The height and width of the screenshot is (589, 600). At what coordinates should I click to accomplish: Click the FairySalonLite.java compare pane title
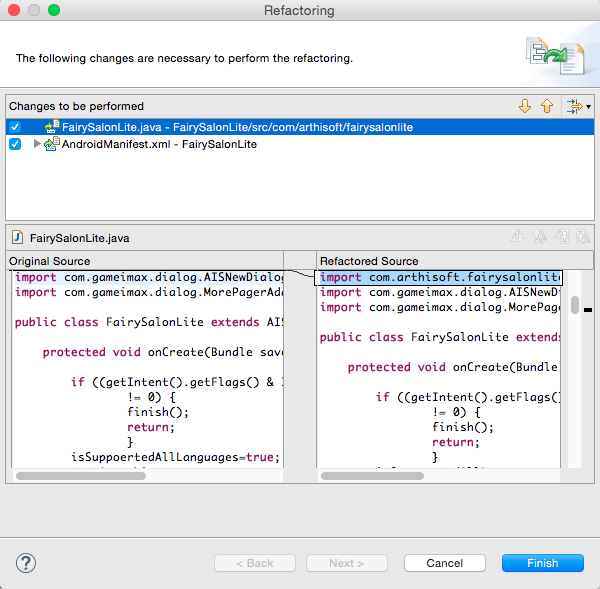(80, 238)
